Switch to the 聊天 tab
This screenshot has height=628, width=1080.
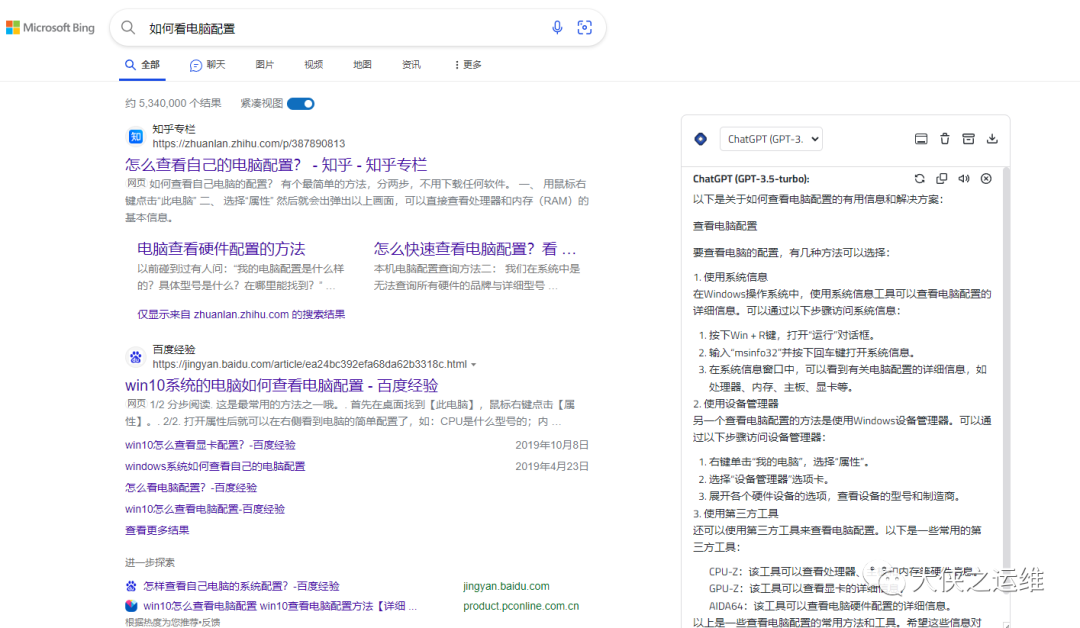click(x=207, y=65)
